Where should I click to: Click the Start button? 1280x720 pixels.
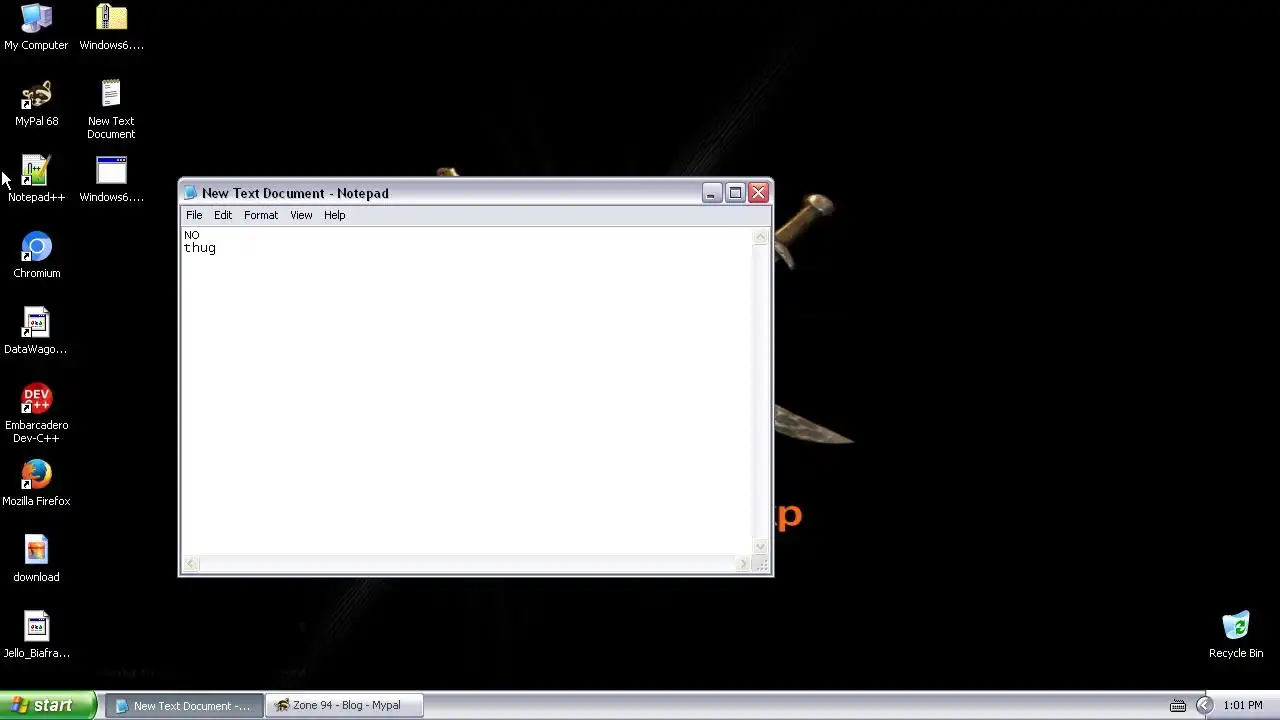(48, 705)
